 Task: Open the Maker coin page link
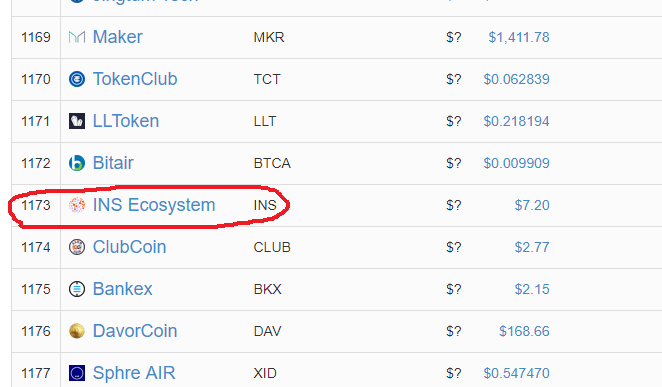117,37
